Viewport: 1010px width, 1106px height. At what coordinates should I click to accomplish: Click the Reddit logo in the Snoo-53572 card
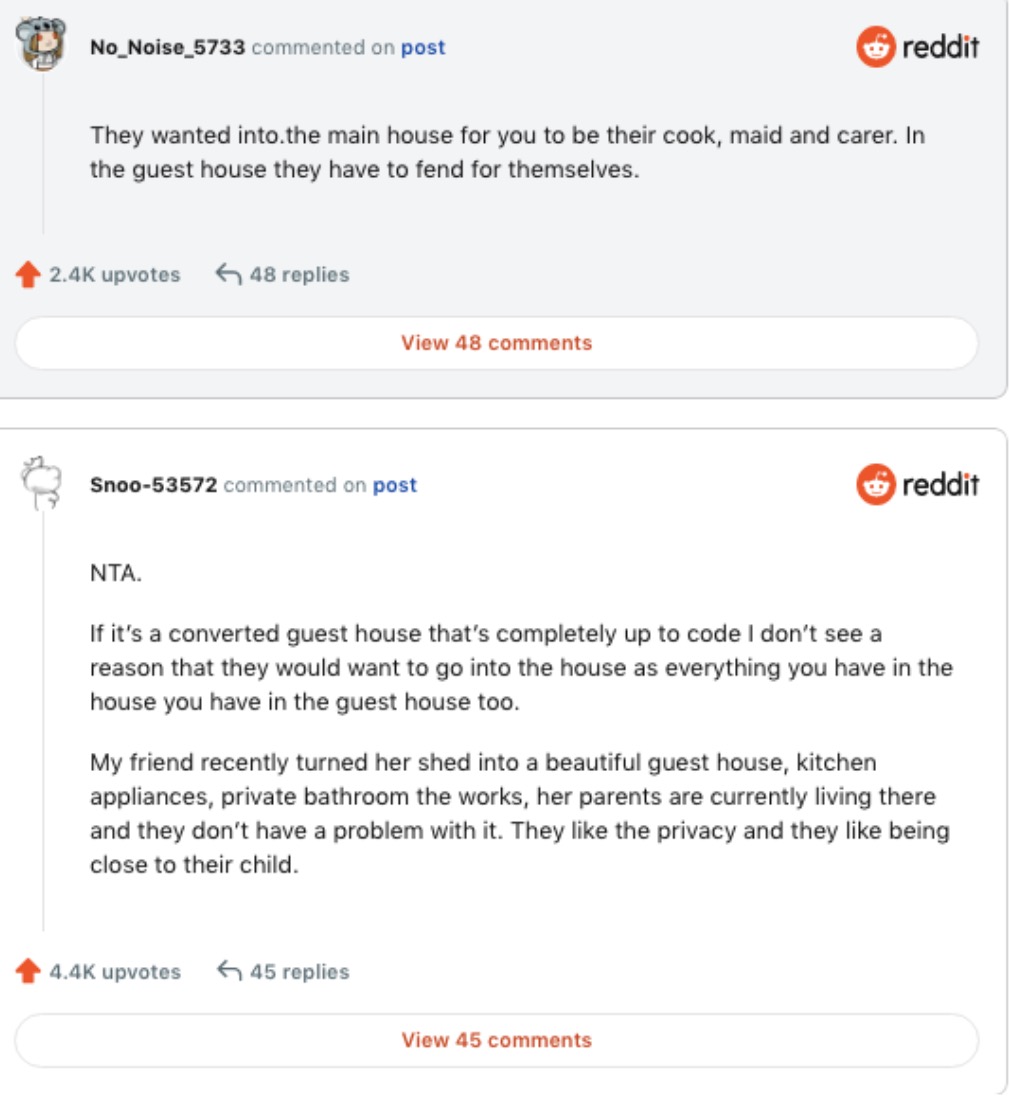pos(917,485)
